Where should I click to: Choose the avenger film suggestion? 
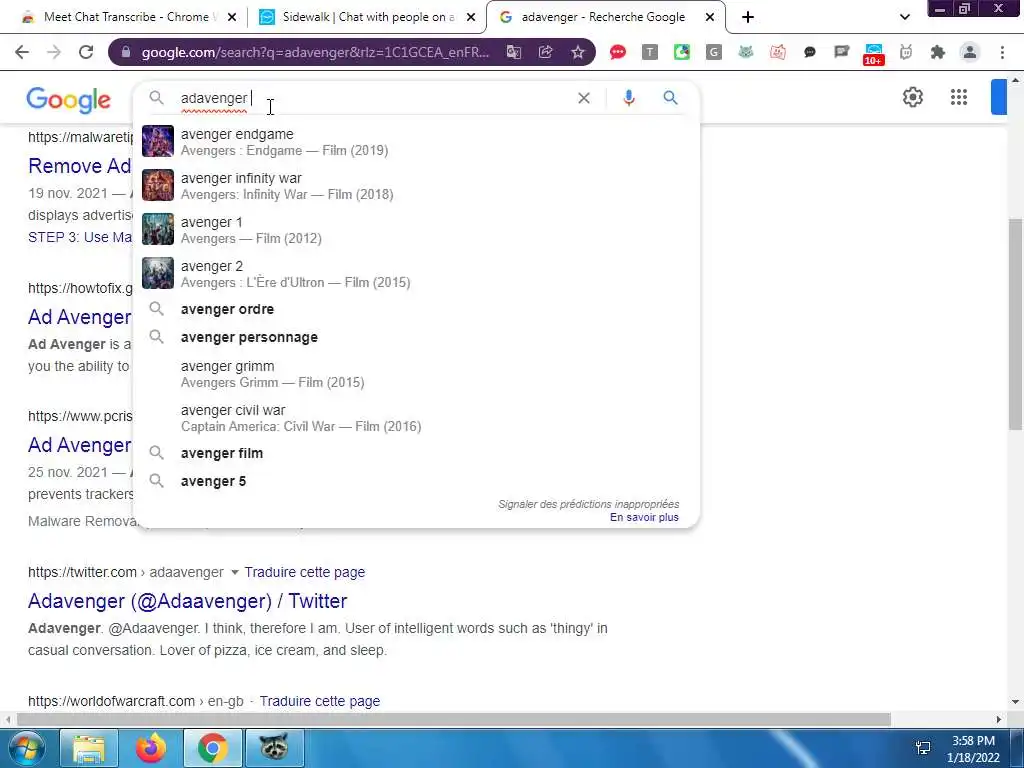[416, 453]
